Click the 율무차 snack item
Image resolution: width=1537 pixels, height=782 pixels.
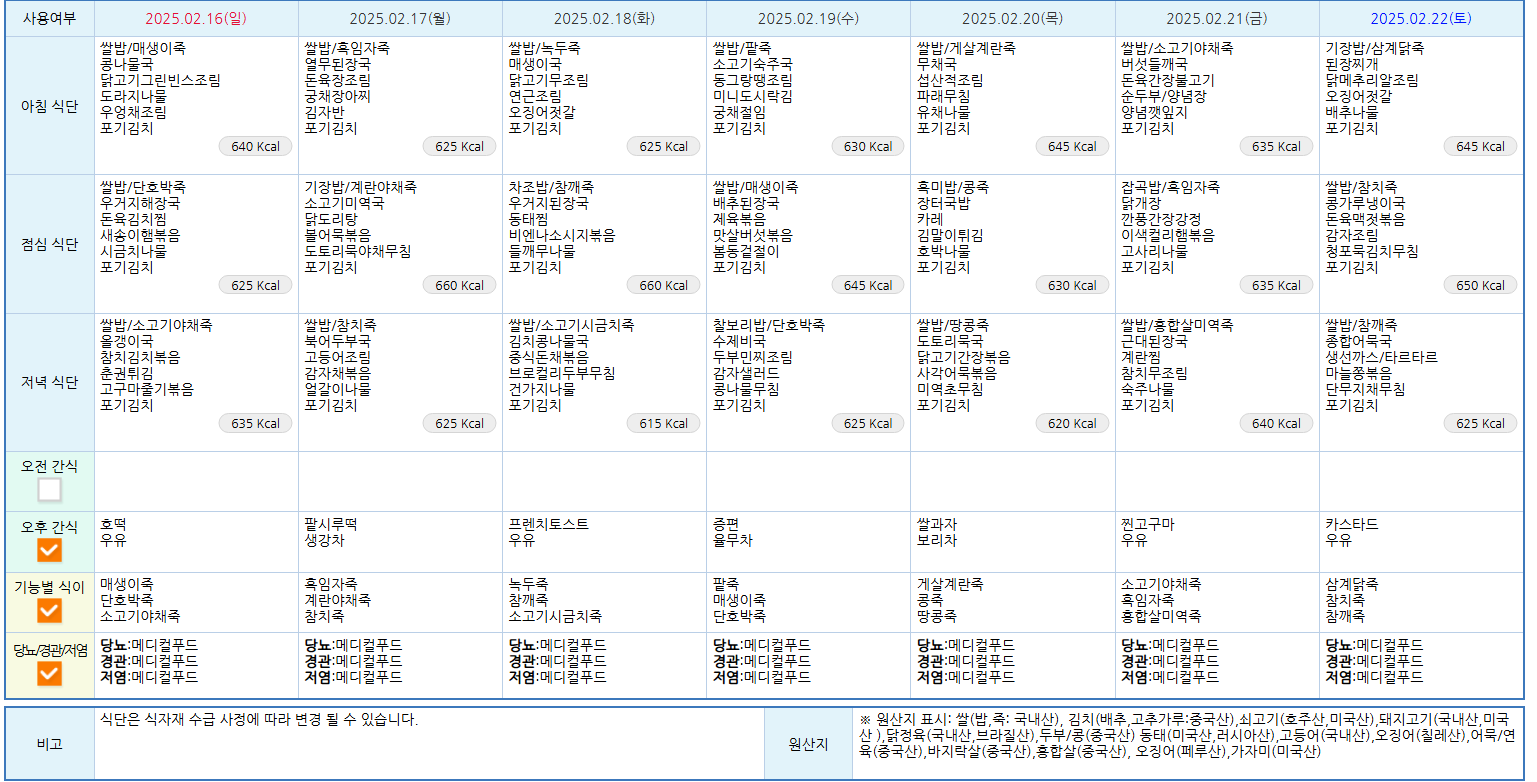tap(732, 540)
